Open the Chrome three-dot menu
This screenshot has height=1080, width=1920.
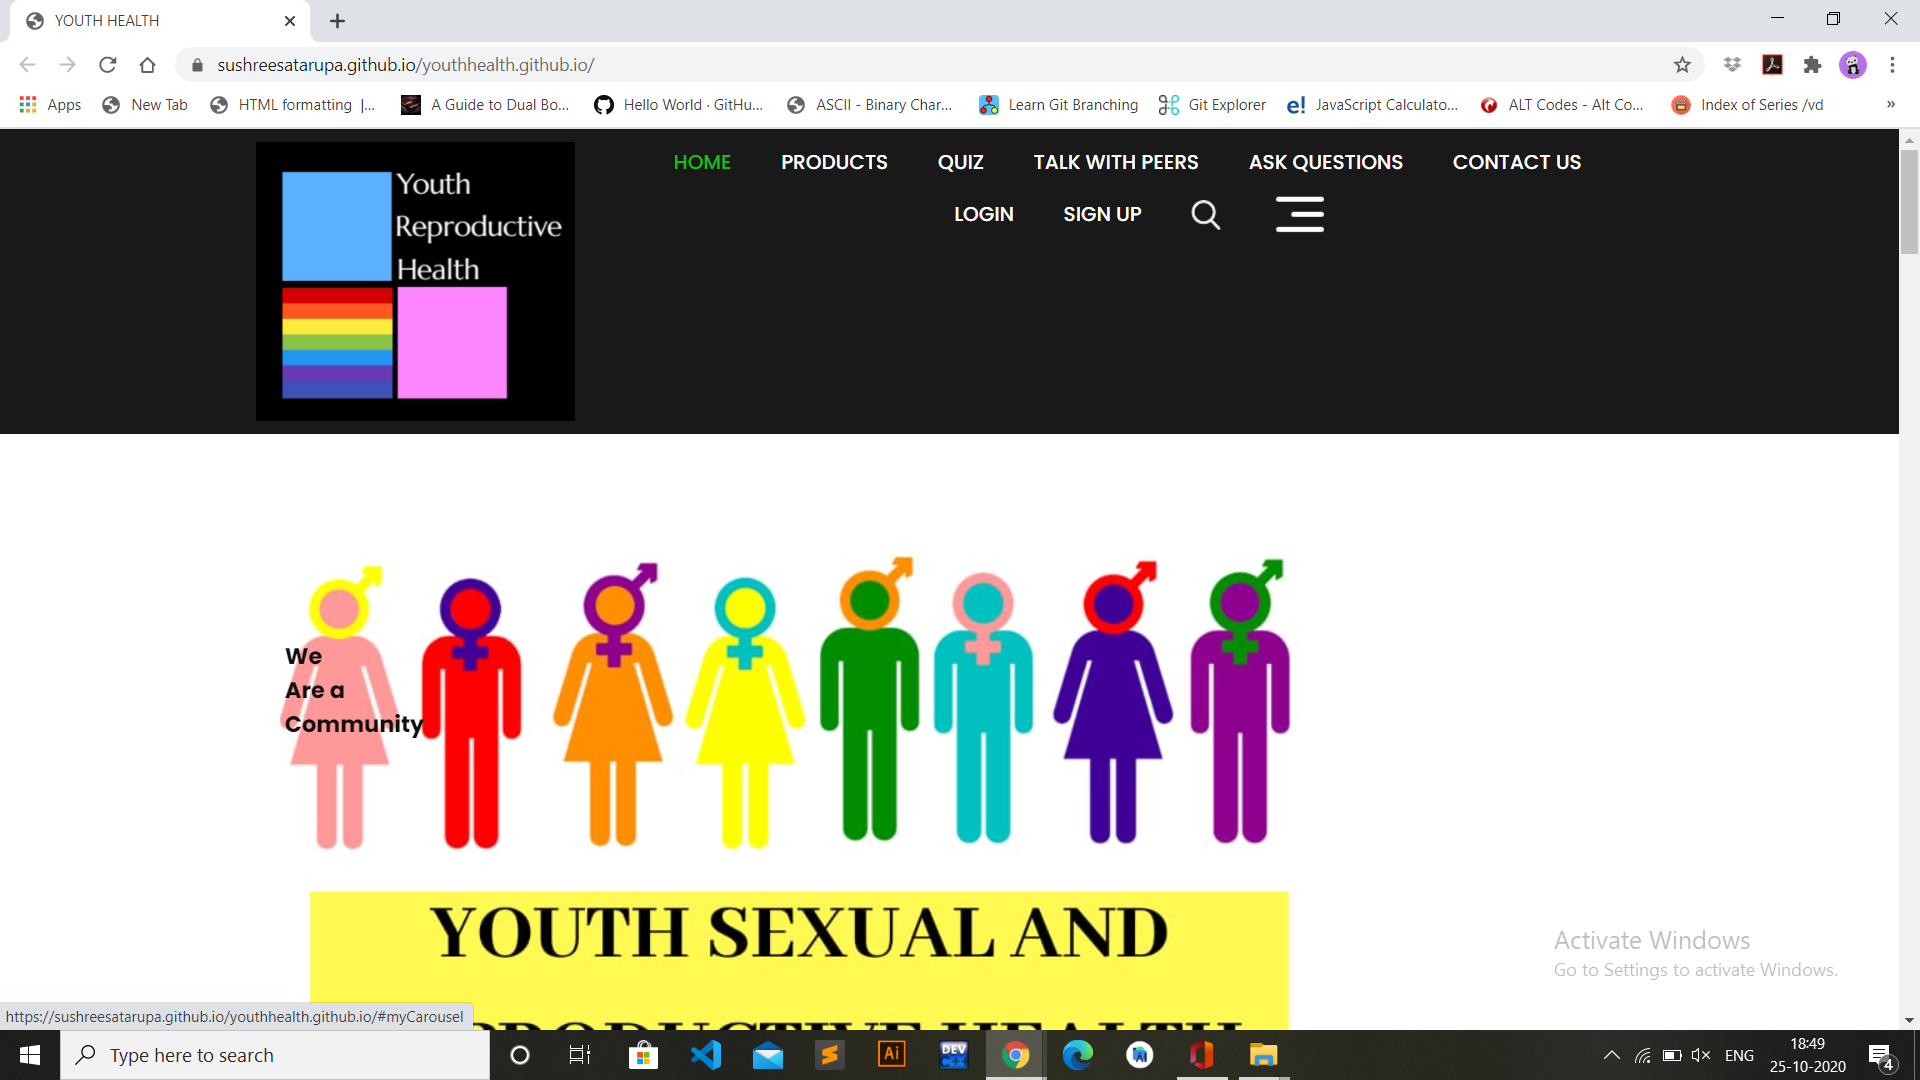(1891, 64)
